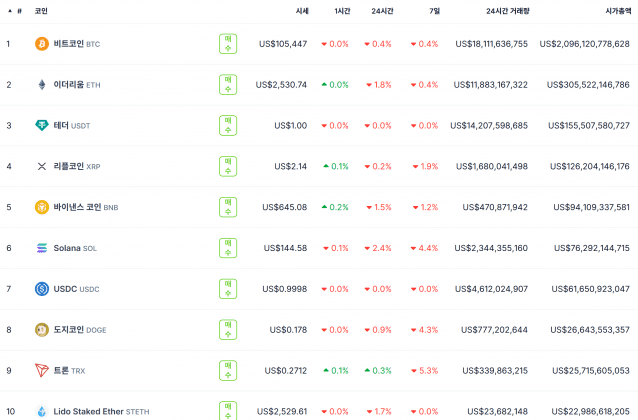Image resolution: width=638 pixels, height=420 pixels.
Task: Click the TRON TRX icon
Action: pyautogui.click(x=42, y=370)
